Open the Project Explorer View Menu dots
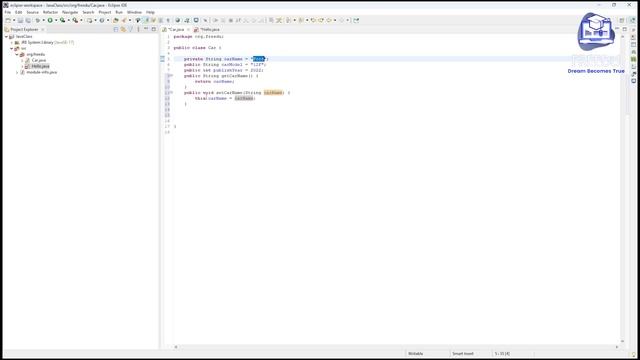This screenshot has width=640, height=360. tap(138, 29)
